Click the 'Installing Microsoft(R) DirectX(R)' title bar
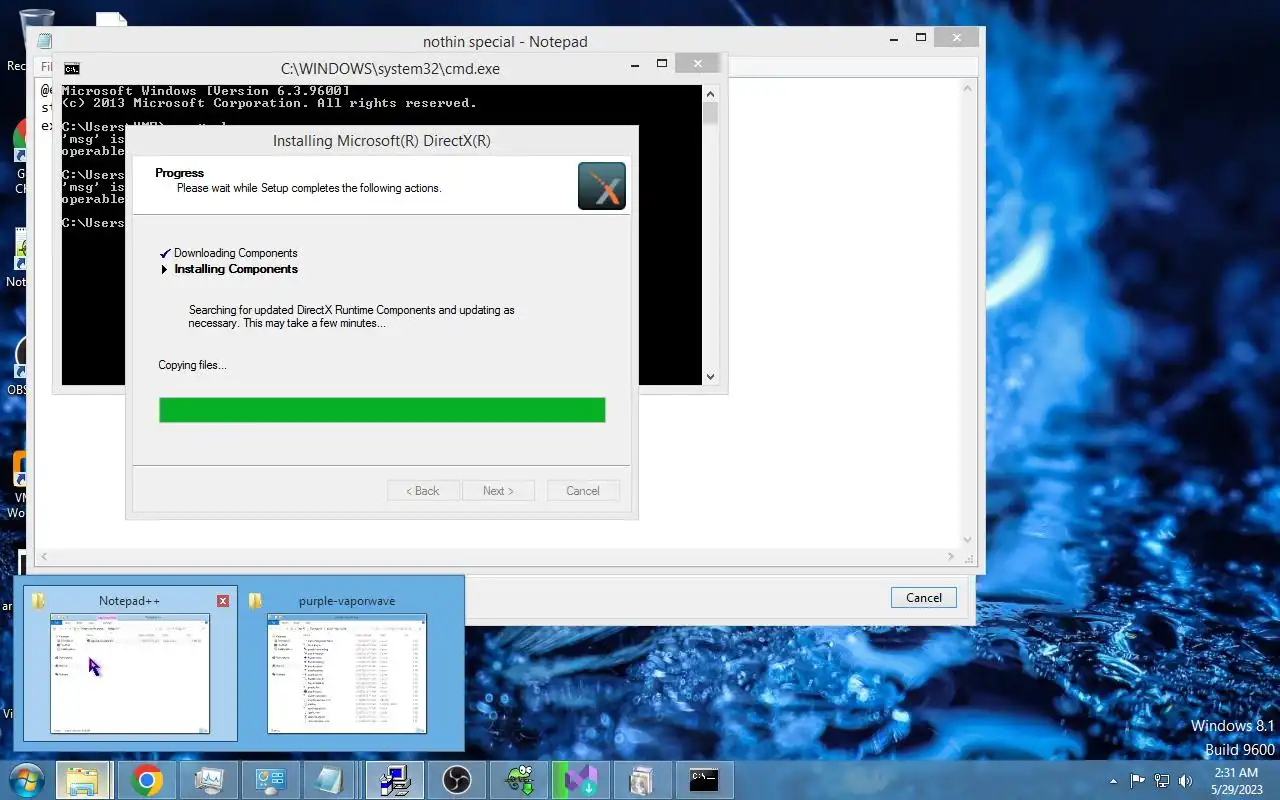Viewport: 1280px width, 800px height. pyautogui.click(x=382, y=141)
